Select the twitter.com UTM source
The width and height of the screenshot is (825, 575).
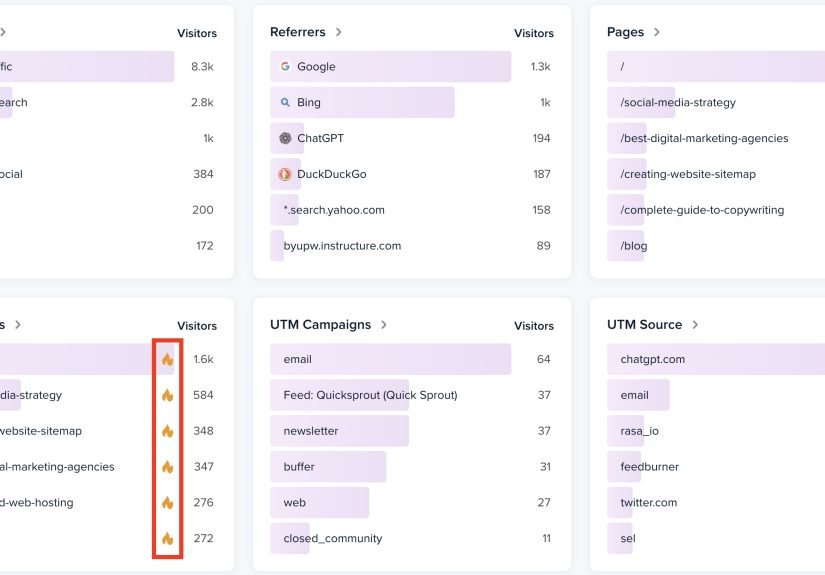point(716,502)
